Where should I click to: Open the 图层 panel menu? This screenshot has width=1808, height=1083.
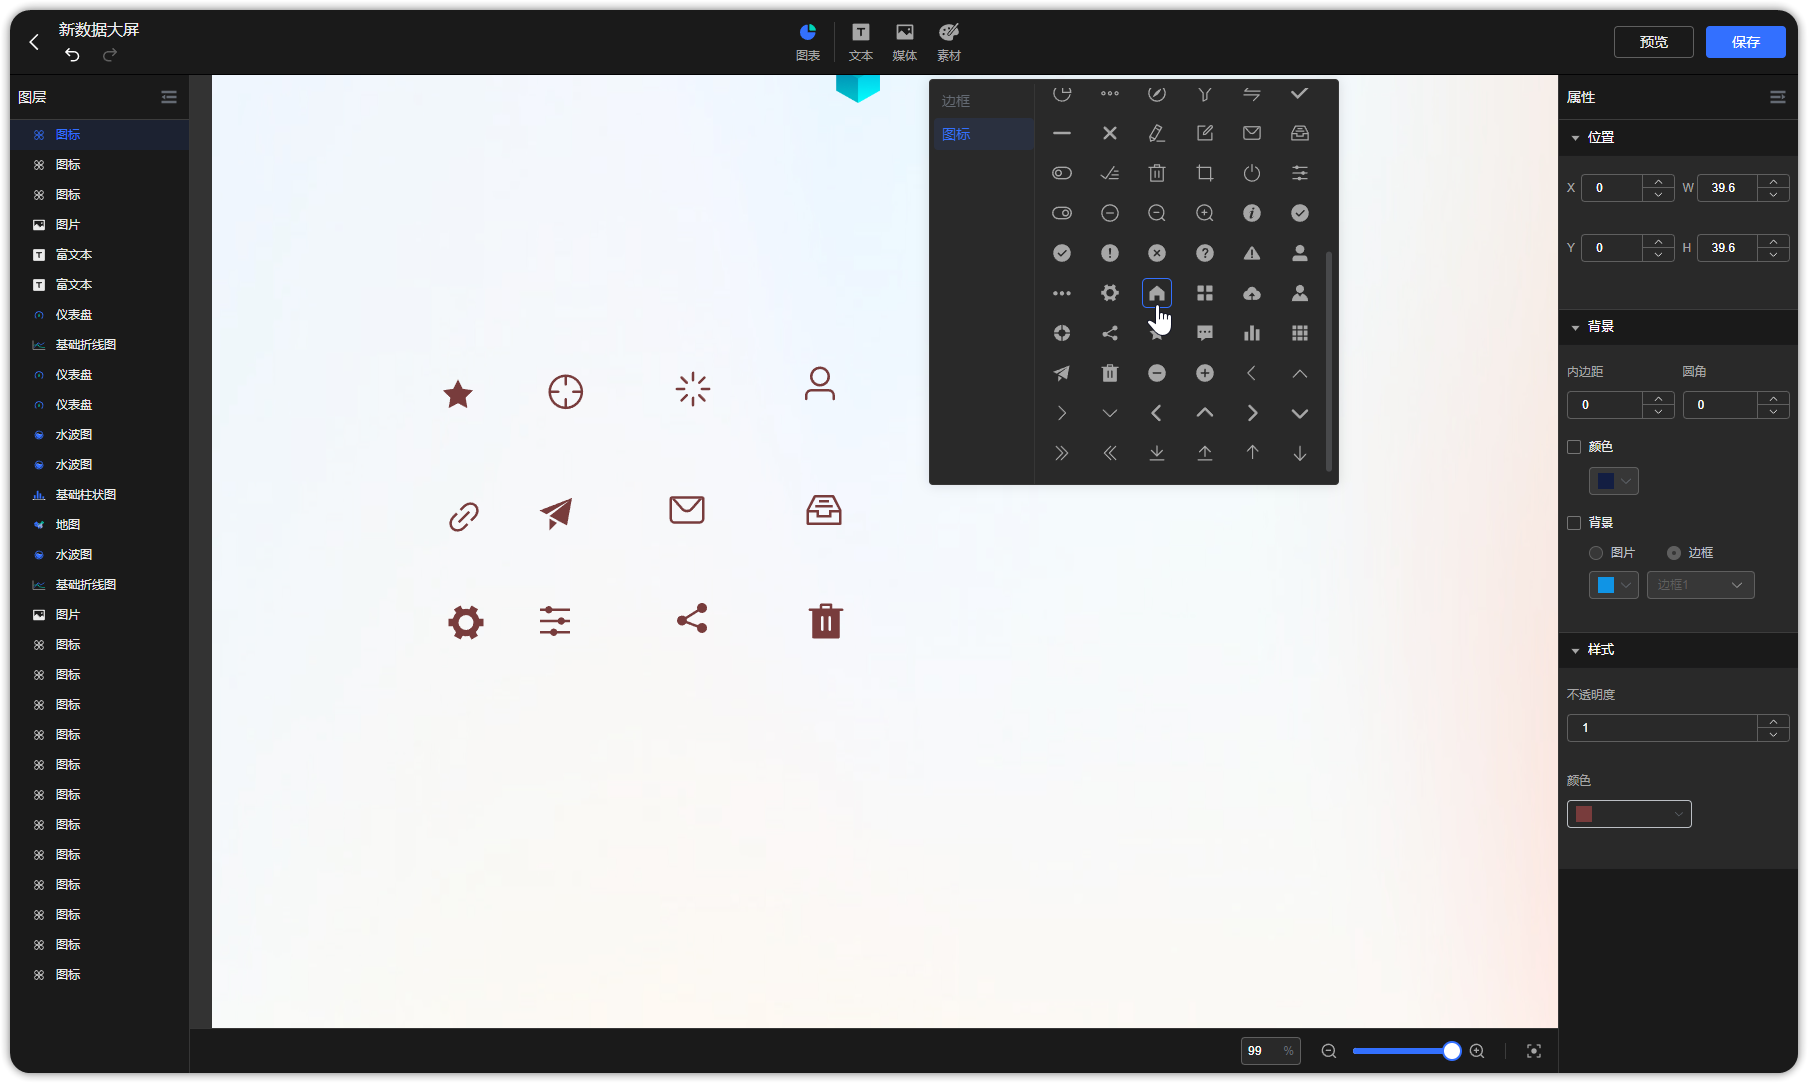[x=169, y=97]
